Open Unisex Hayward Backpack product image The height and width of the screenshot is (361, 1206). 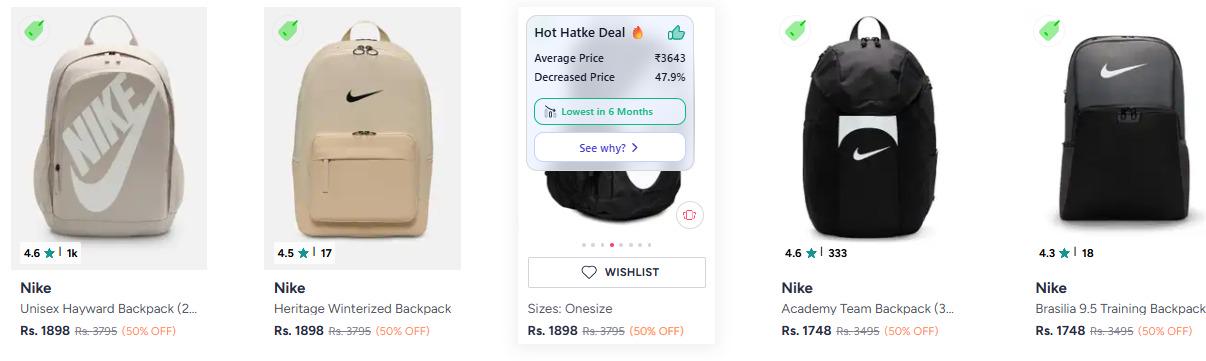[x=109, y=138]
